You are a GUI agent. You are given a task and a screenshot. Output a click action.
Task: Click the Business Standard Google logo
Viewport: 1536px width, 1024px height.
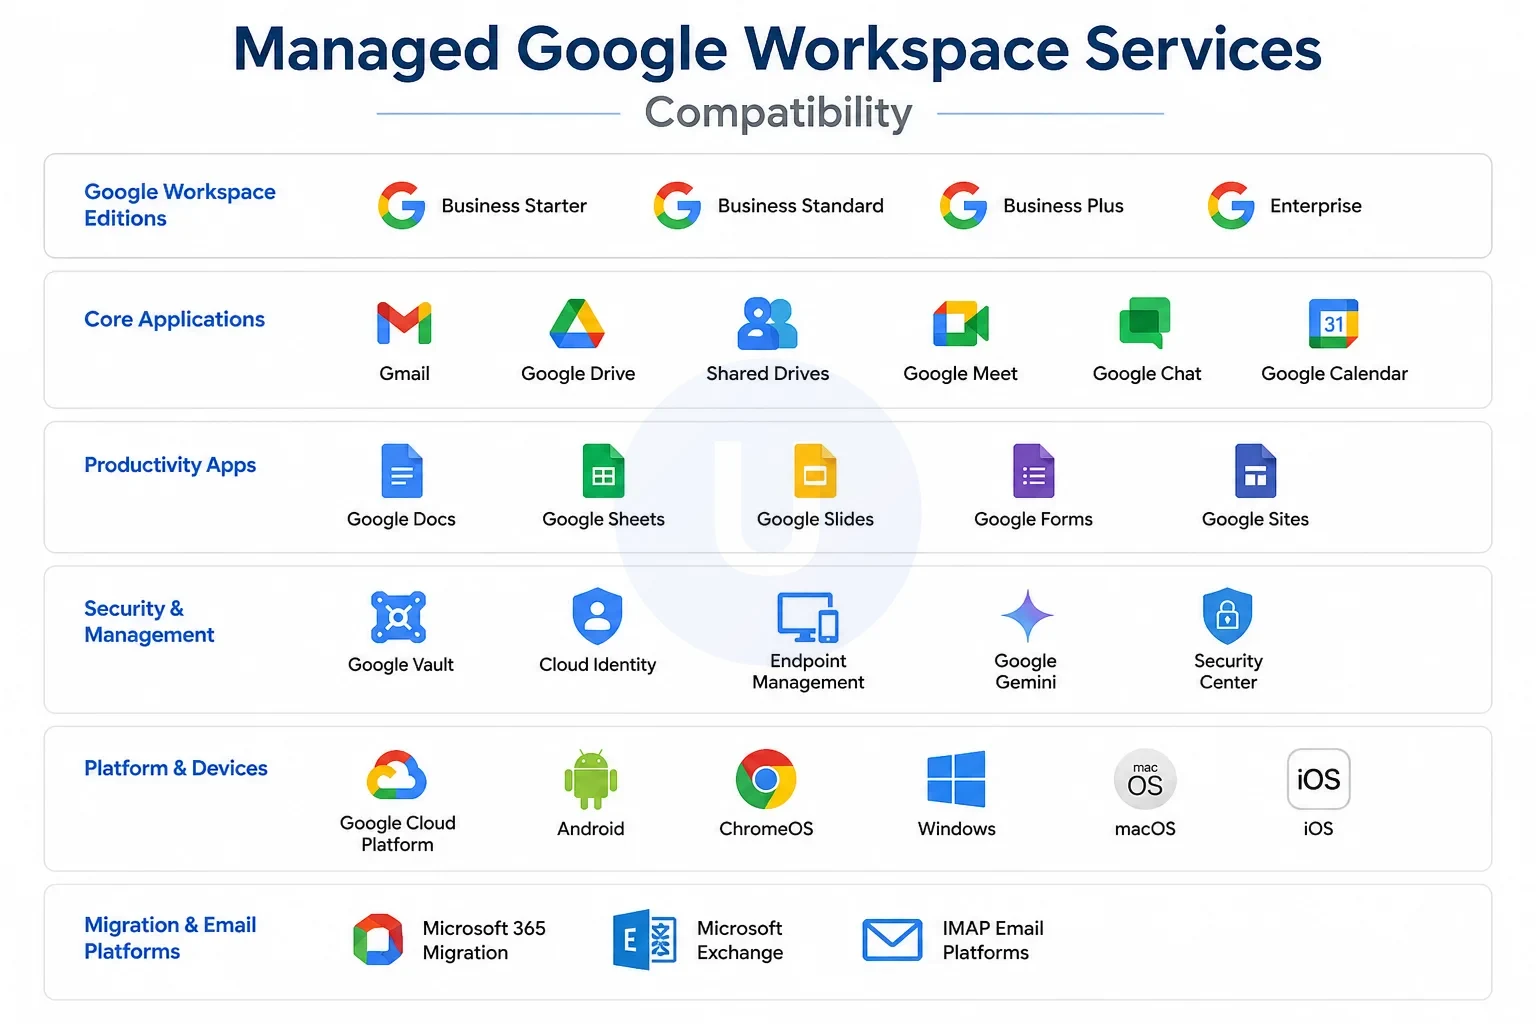677,205
